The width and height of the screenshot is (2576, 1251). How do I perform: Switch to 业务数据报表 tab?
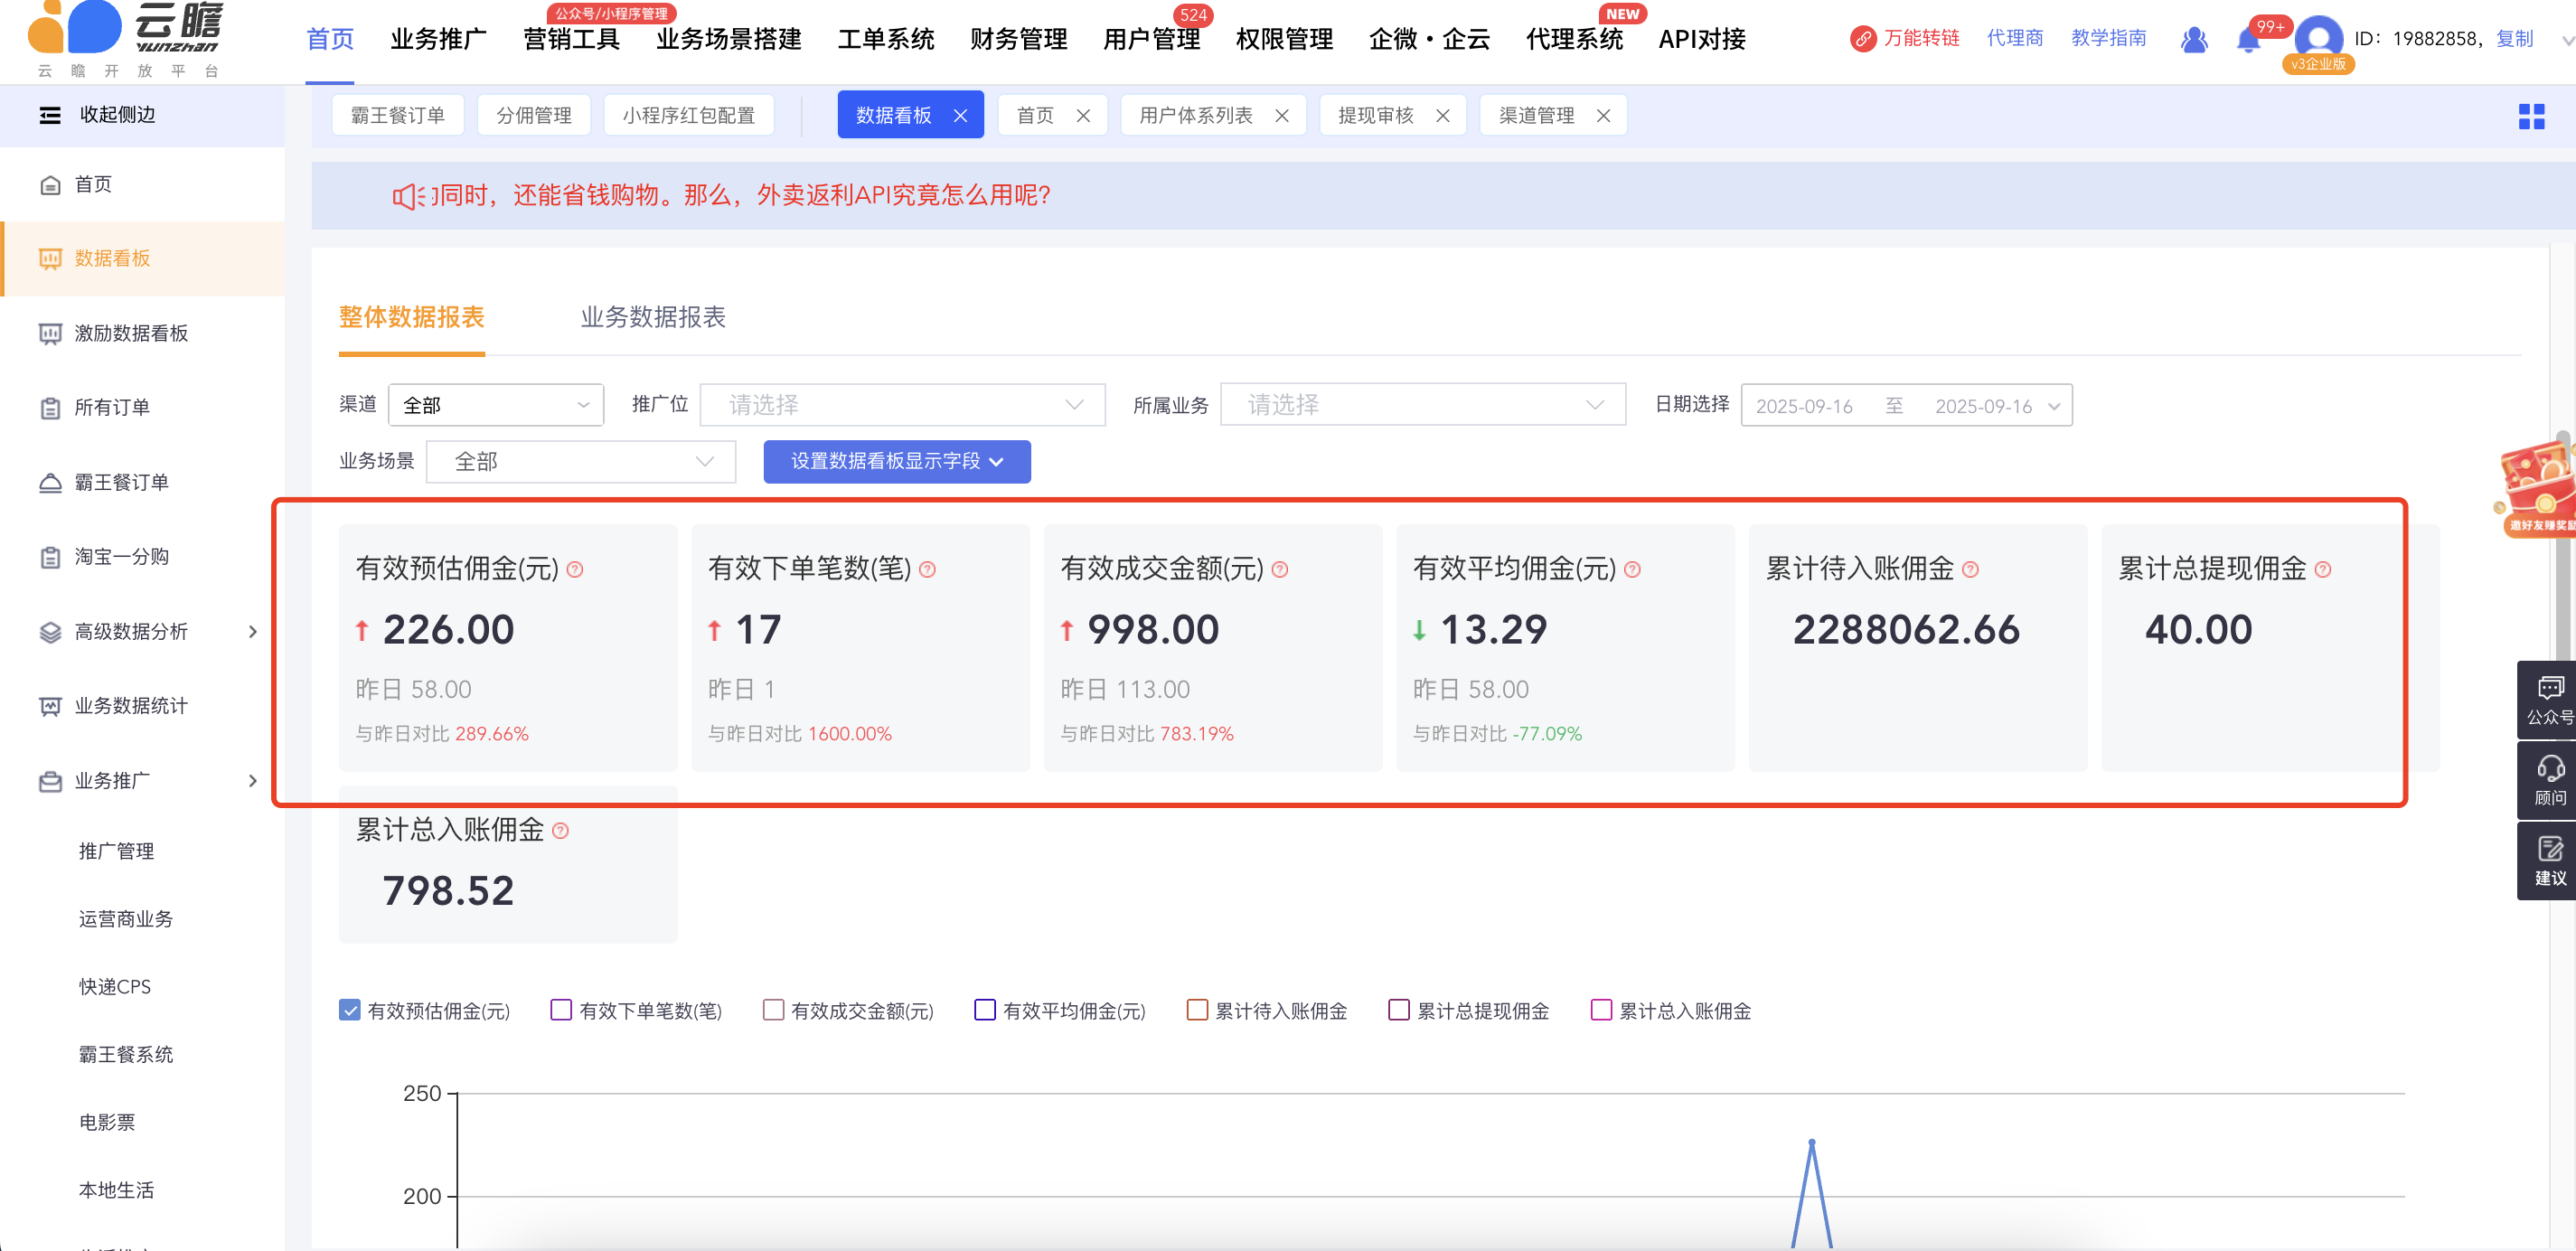tap(653, 318)
